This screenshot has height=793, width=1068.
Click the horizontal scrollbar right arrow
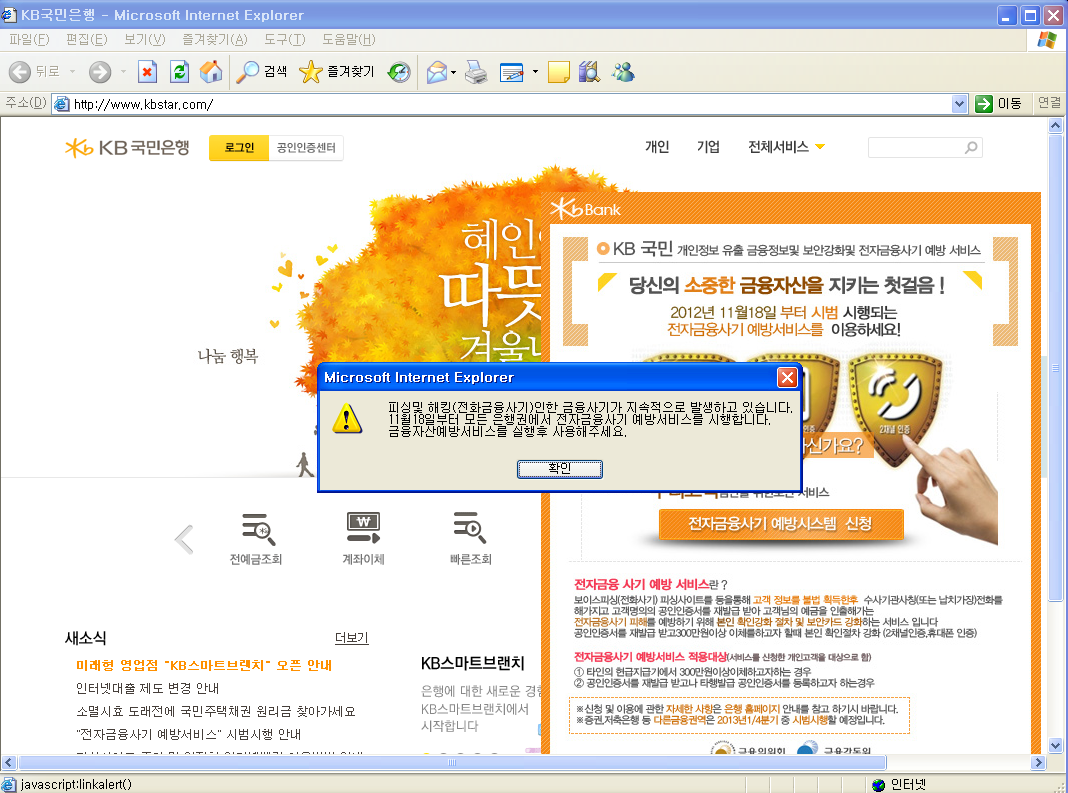point(1039,762)
